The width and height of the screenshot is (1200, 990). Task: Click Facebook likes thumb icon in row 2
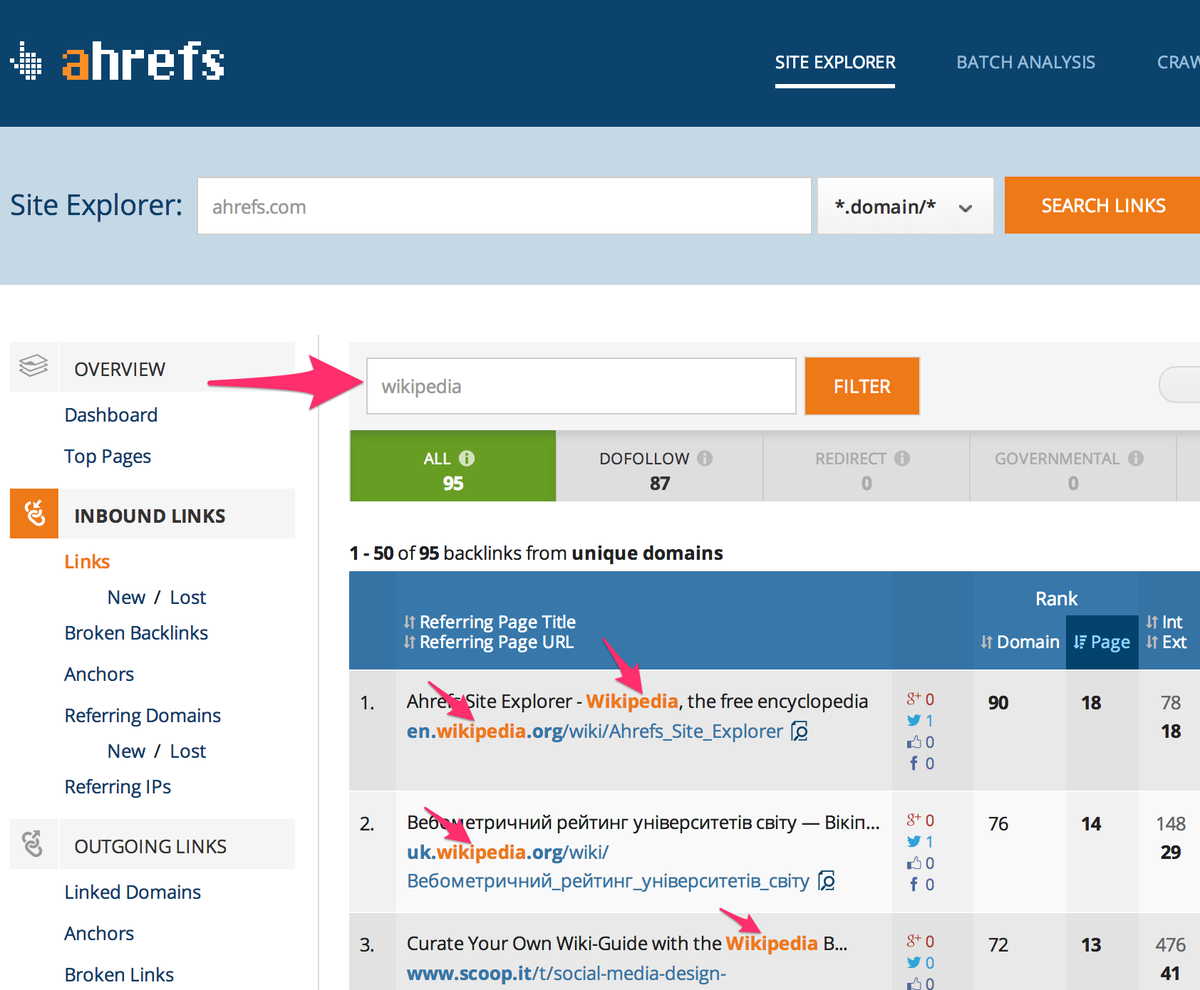click(913, 863)
